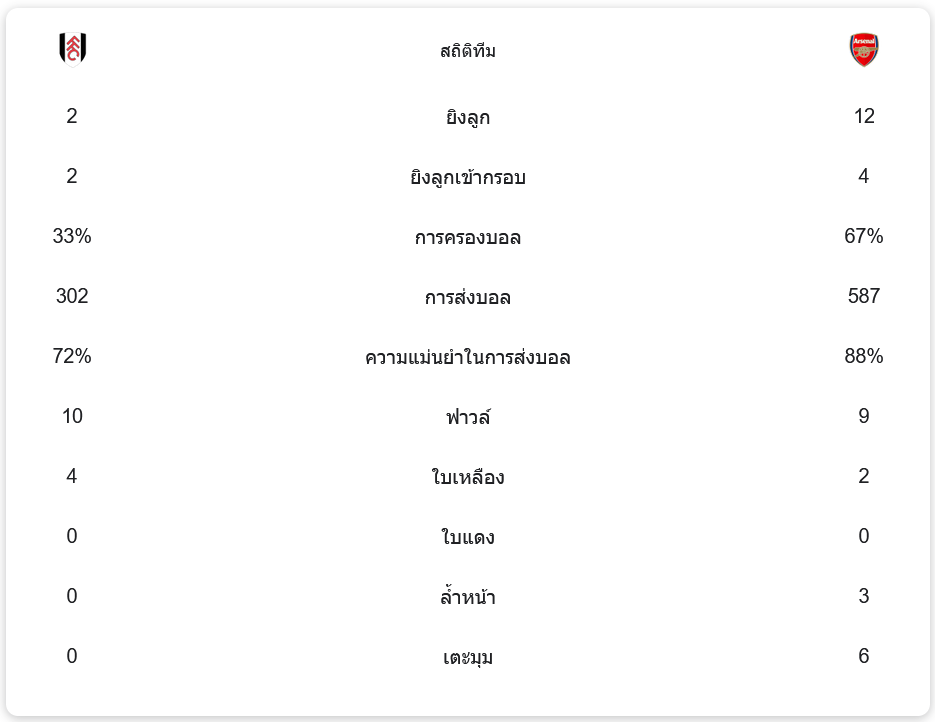Select the ความแม่นยำในการส่งบอล label
Screen dimensions: 935x722
click(468, 358)
